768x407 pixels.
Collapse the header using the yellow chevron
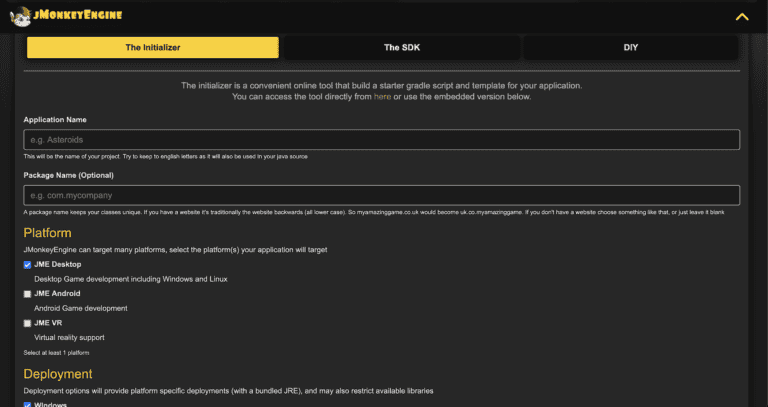[x=741, y=16]
